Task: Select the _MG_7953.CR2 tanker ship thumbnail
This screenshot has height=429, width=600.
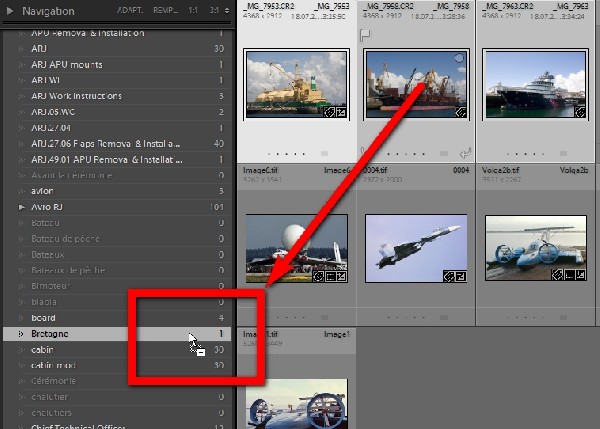Action: pyautogui.click(x=297, y=85)
